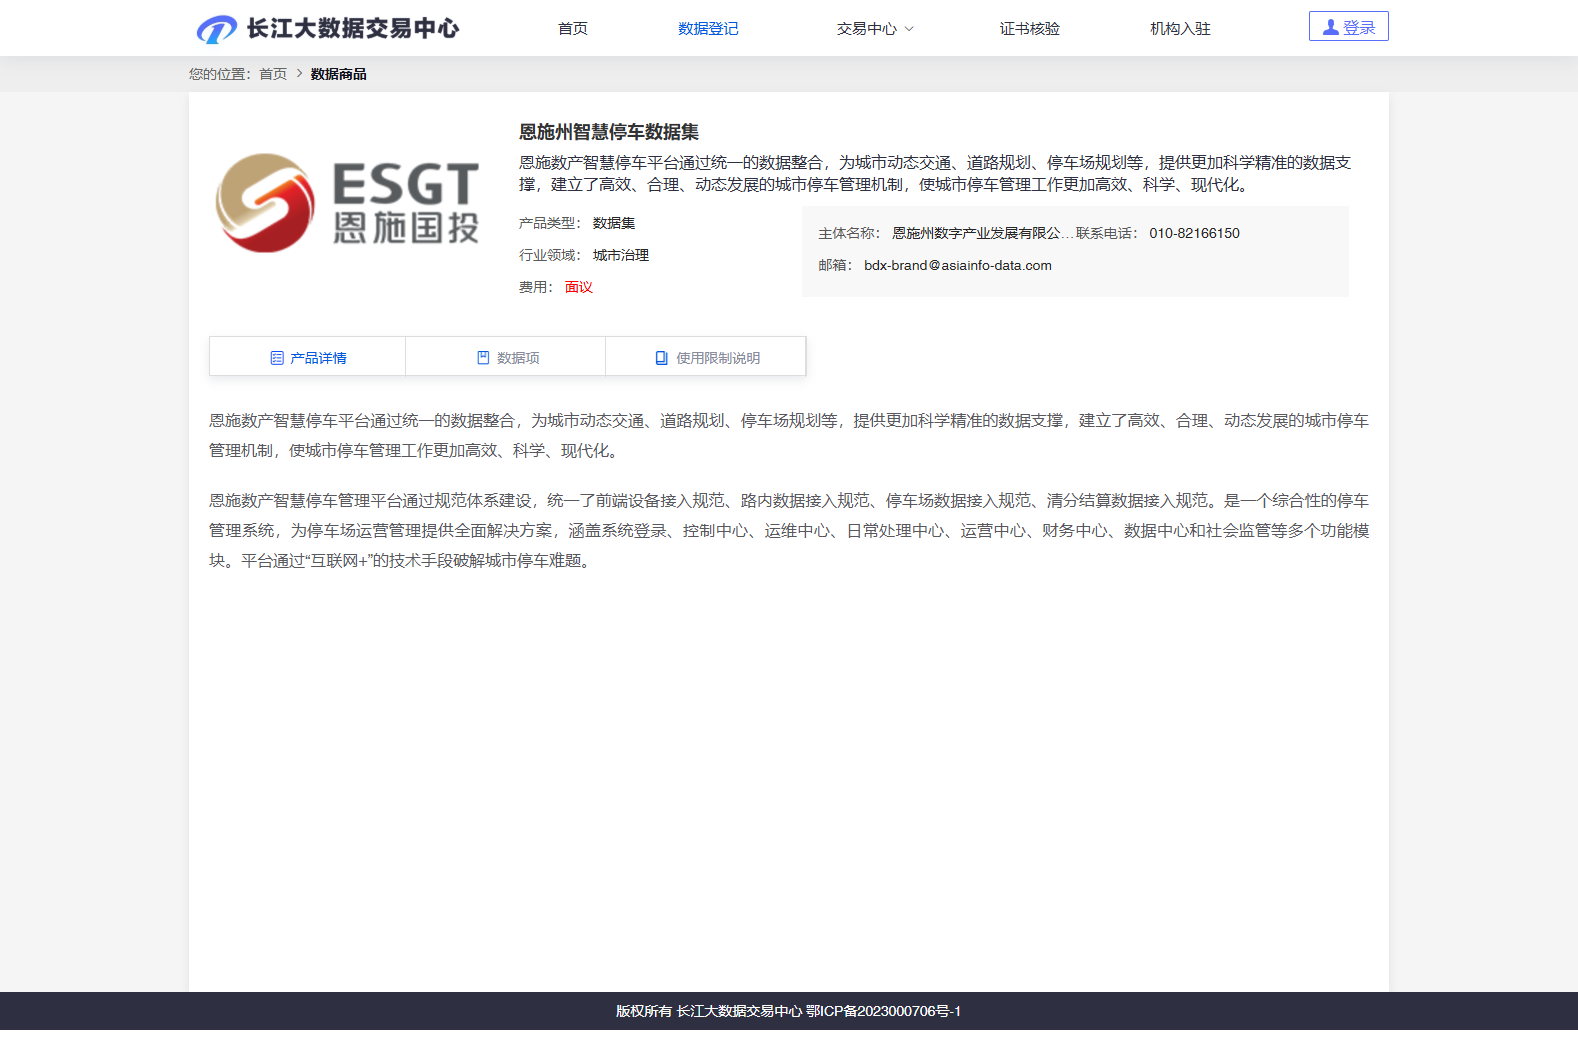
Task: Go to 机构入驻 page
Action: [1180, 29]
